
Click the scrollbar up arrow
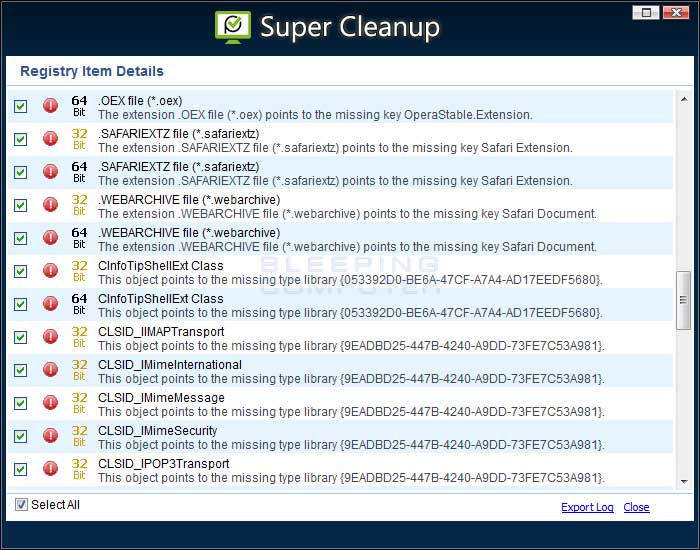(683, 100)
